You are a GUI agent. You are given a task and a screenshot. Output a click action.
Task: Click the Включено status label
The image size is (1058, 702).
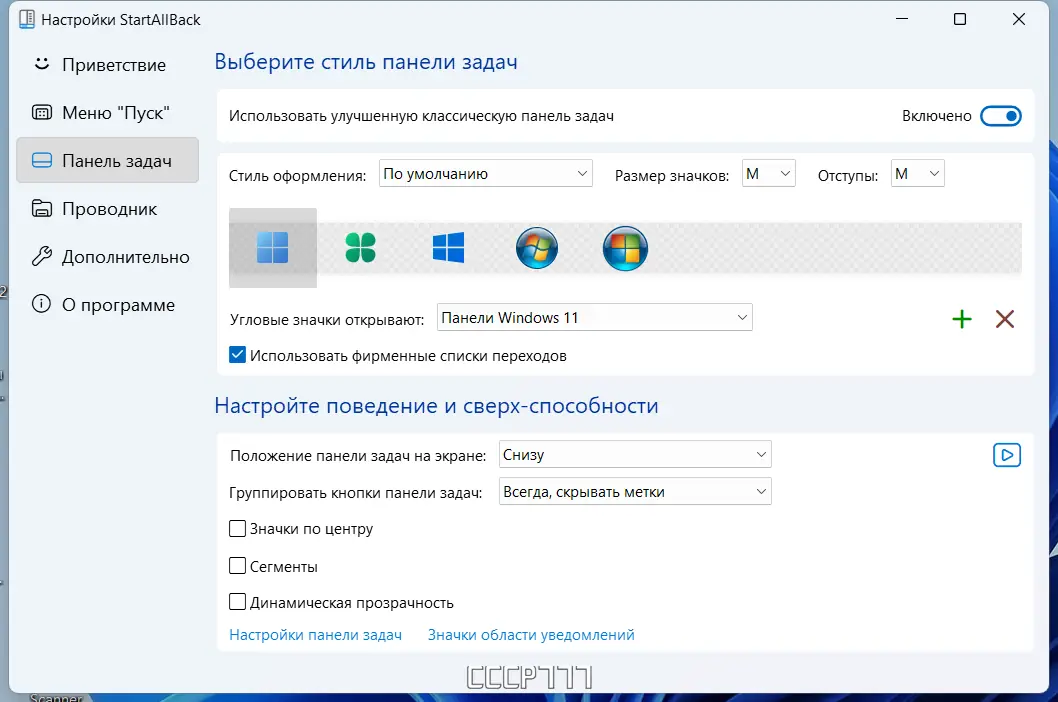[937, 116]
